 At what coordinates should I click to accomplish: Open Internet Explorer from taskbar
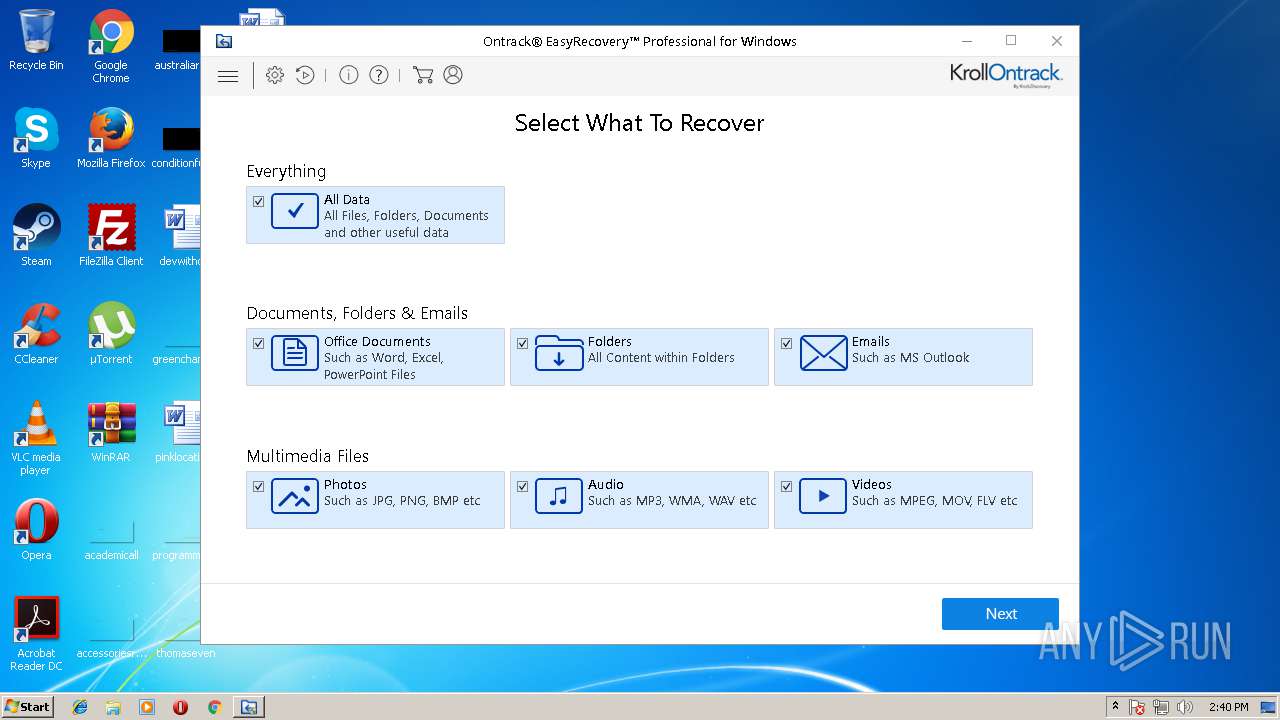click(x=80, y=707)
